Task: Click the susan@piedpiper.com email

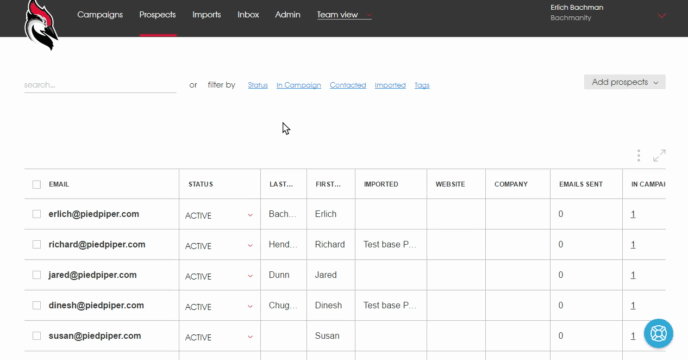Action: (x=95, y=336)
